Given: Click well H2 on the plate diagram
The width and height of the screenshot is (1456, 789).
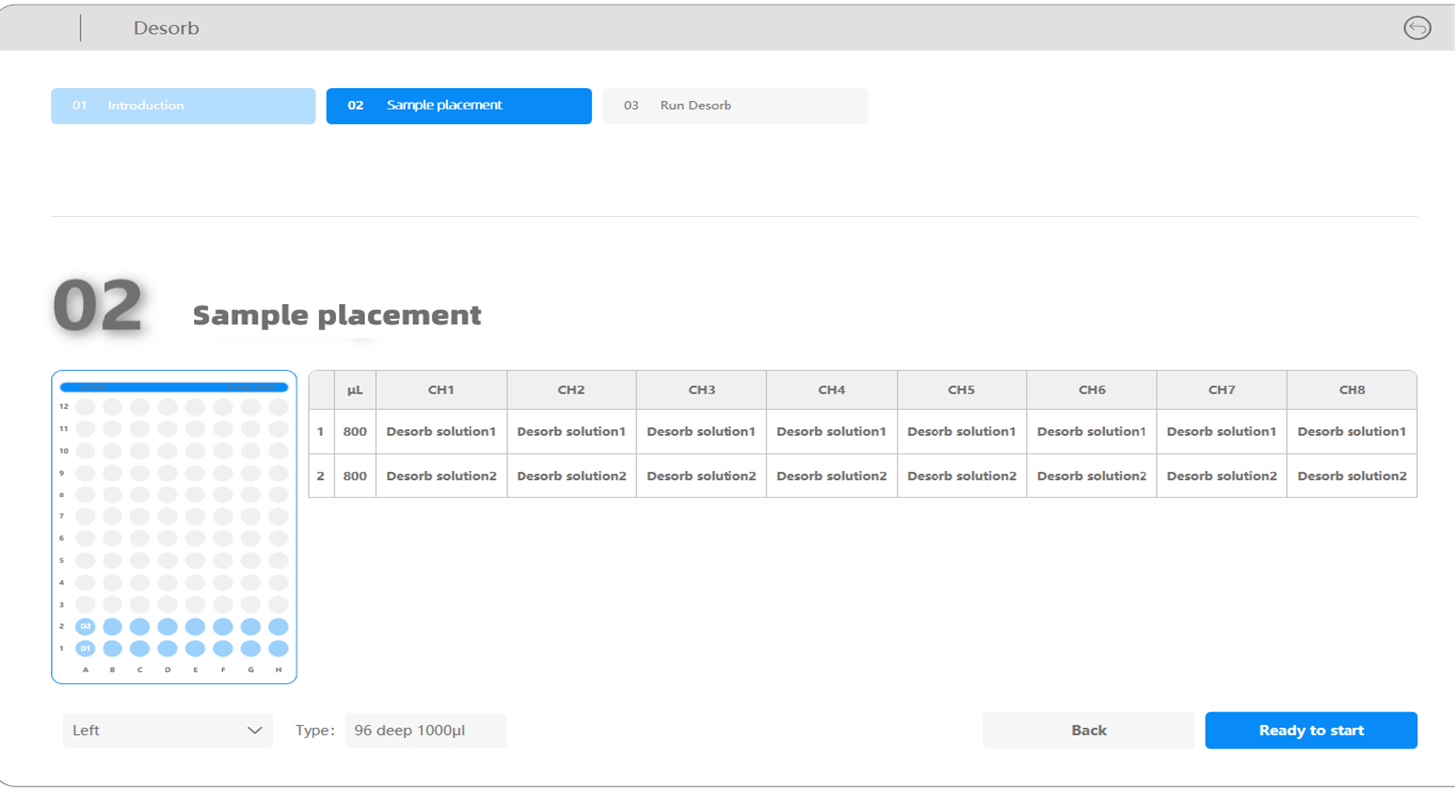Looking at the screenshot, I should (x=278, y=627).
